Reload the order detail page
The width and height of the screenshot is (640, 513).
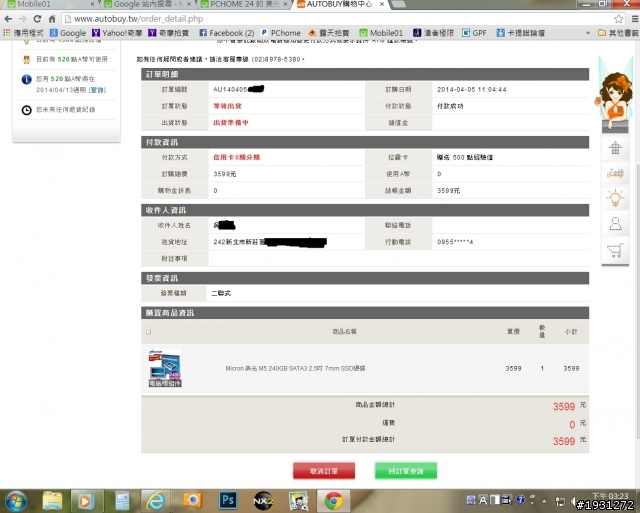click(38, 19)
